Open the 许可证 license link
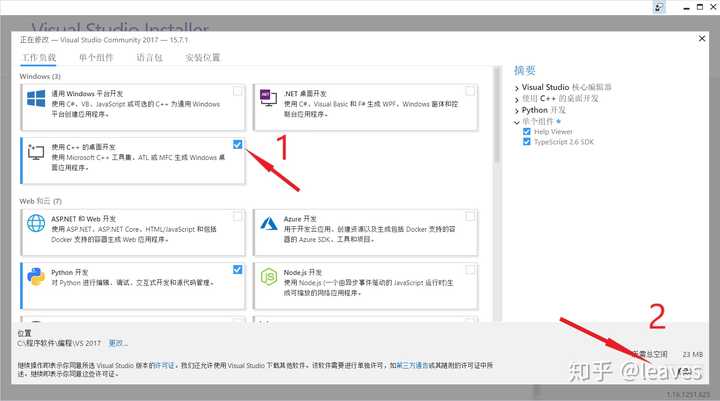Image resolution: width=720 pixels, height=401 pixels. click(164, 365)
